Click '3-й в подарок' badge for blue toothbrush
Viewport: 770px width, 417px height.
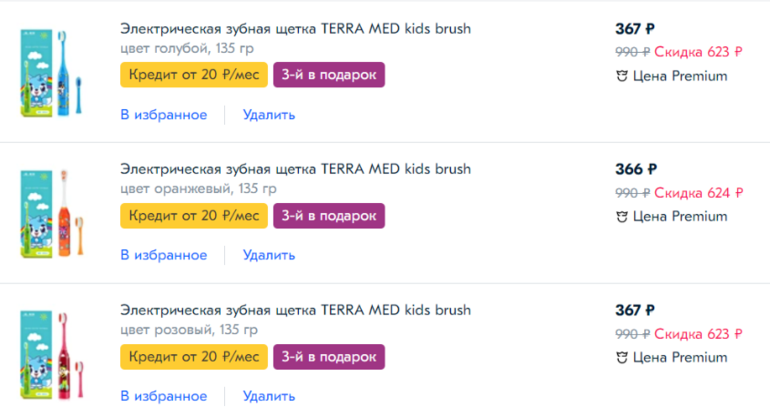[329, 75]
